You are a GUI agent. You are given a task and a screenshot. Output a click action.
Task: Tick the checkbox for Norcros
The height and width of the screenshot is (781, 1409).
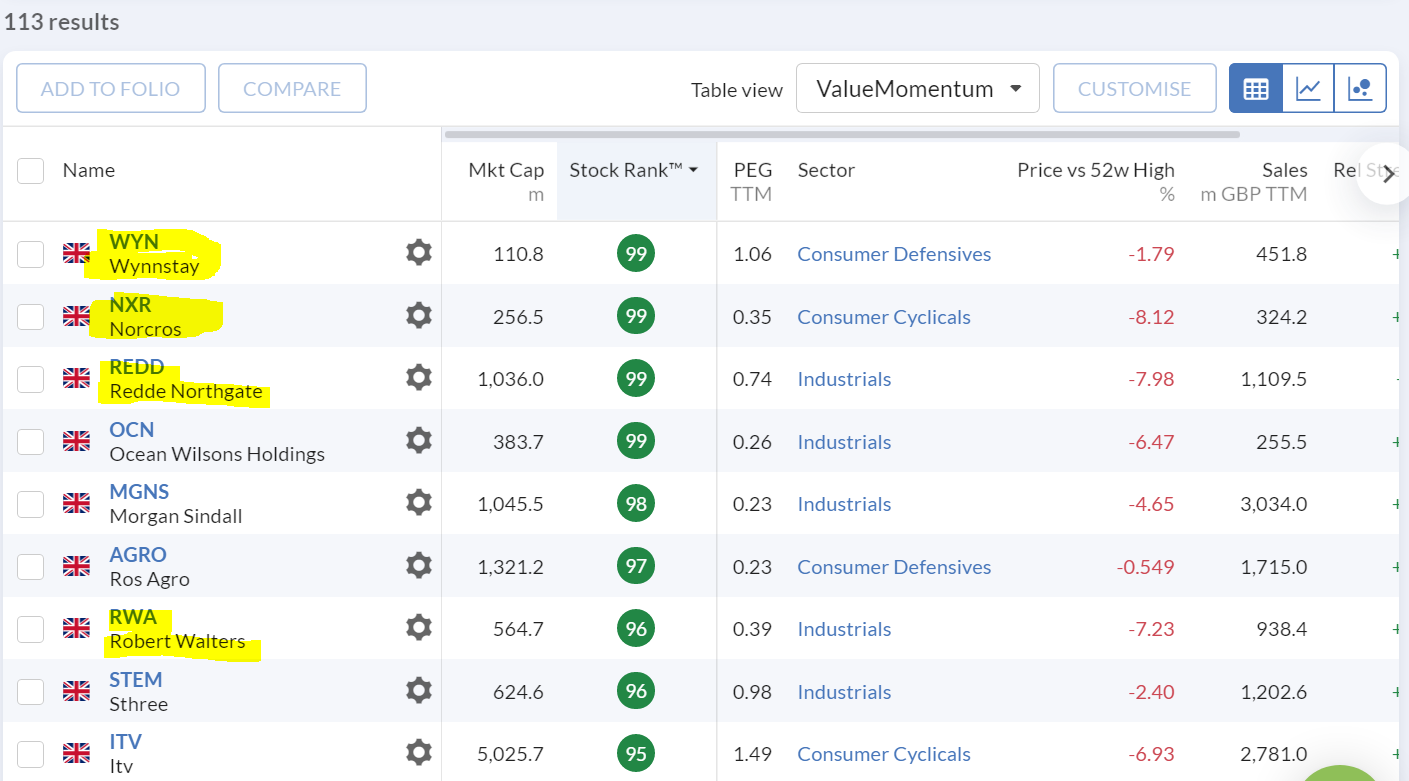[30, 317]
